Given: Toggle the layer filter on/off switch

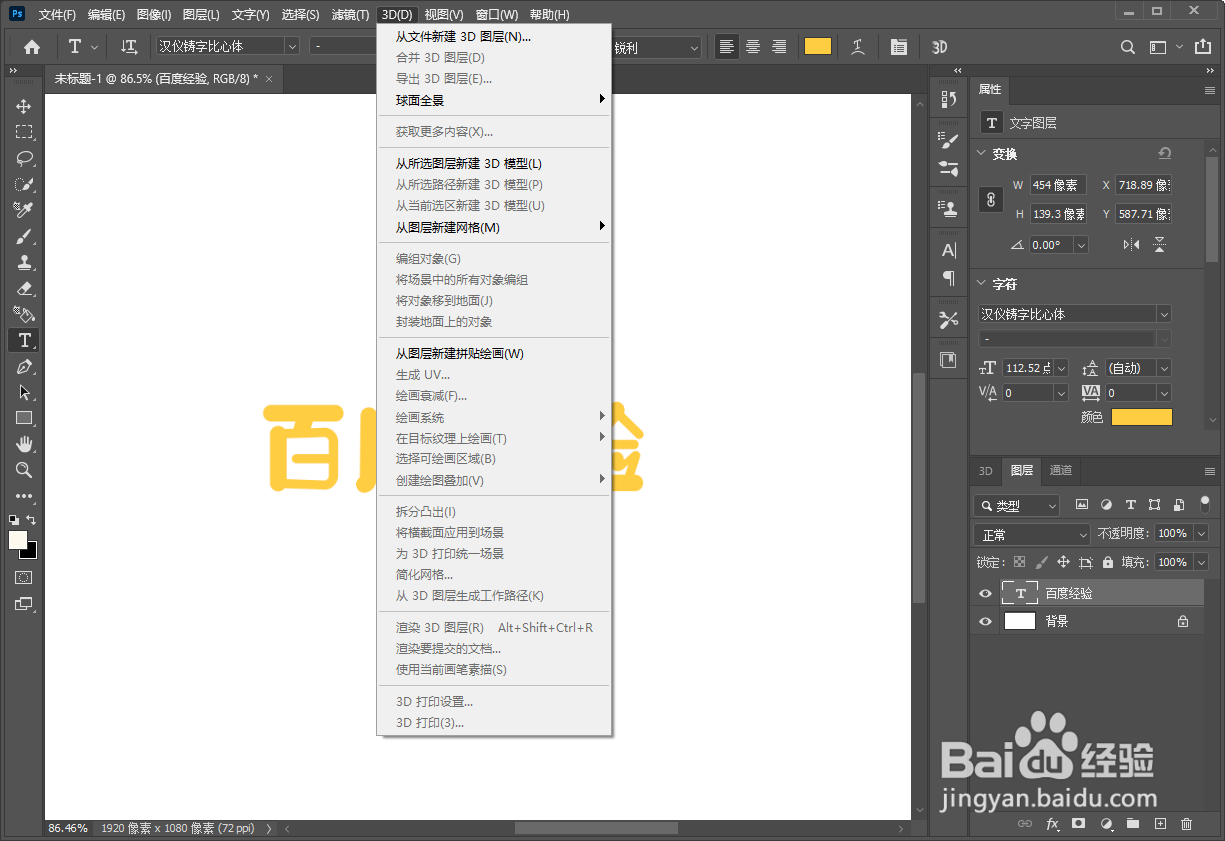Looking at the screenshot, I should (x=1205, y=505).
